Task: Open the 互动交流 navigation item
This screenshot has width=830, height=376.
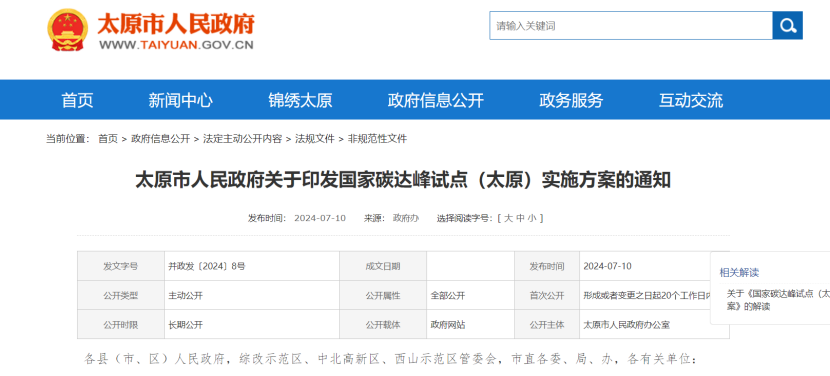Action: 691,100
